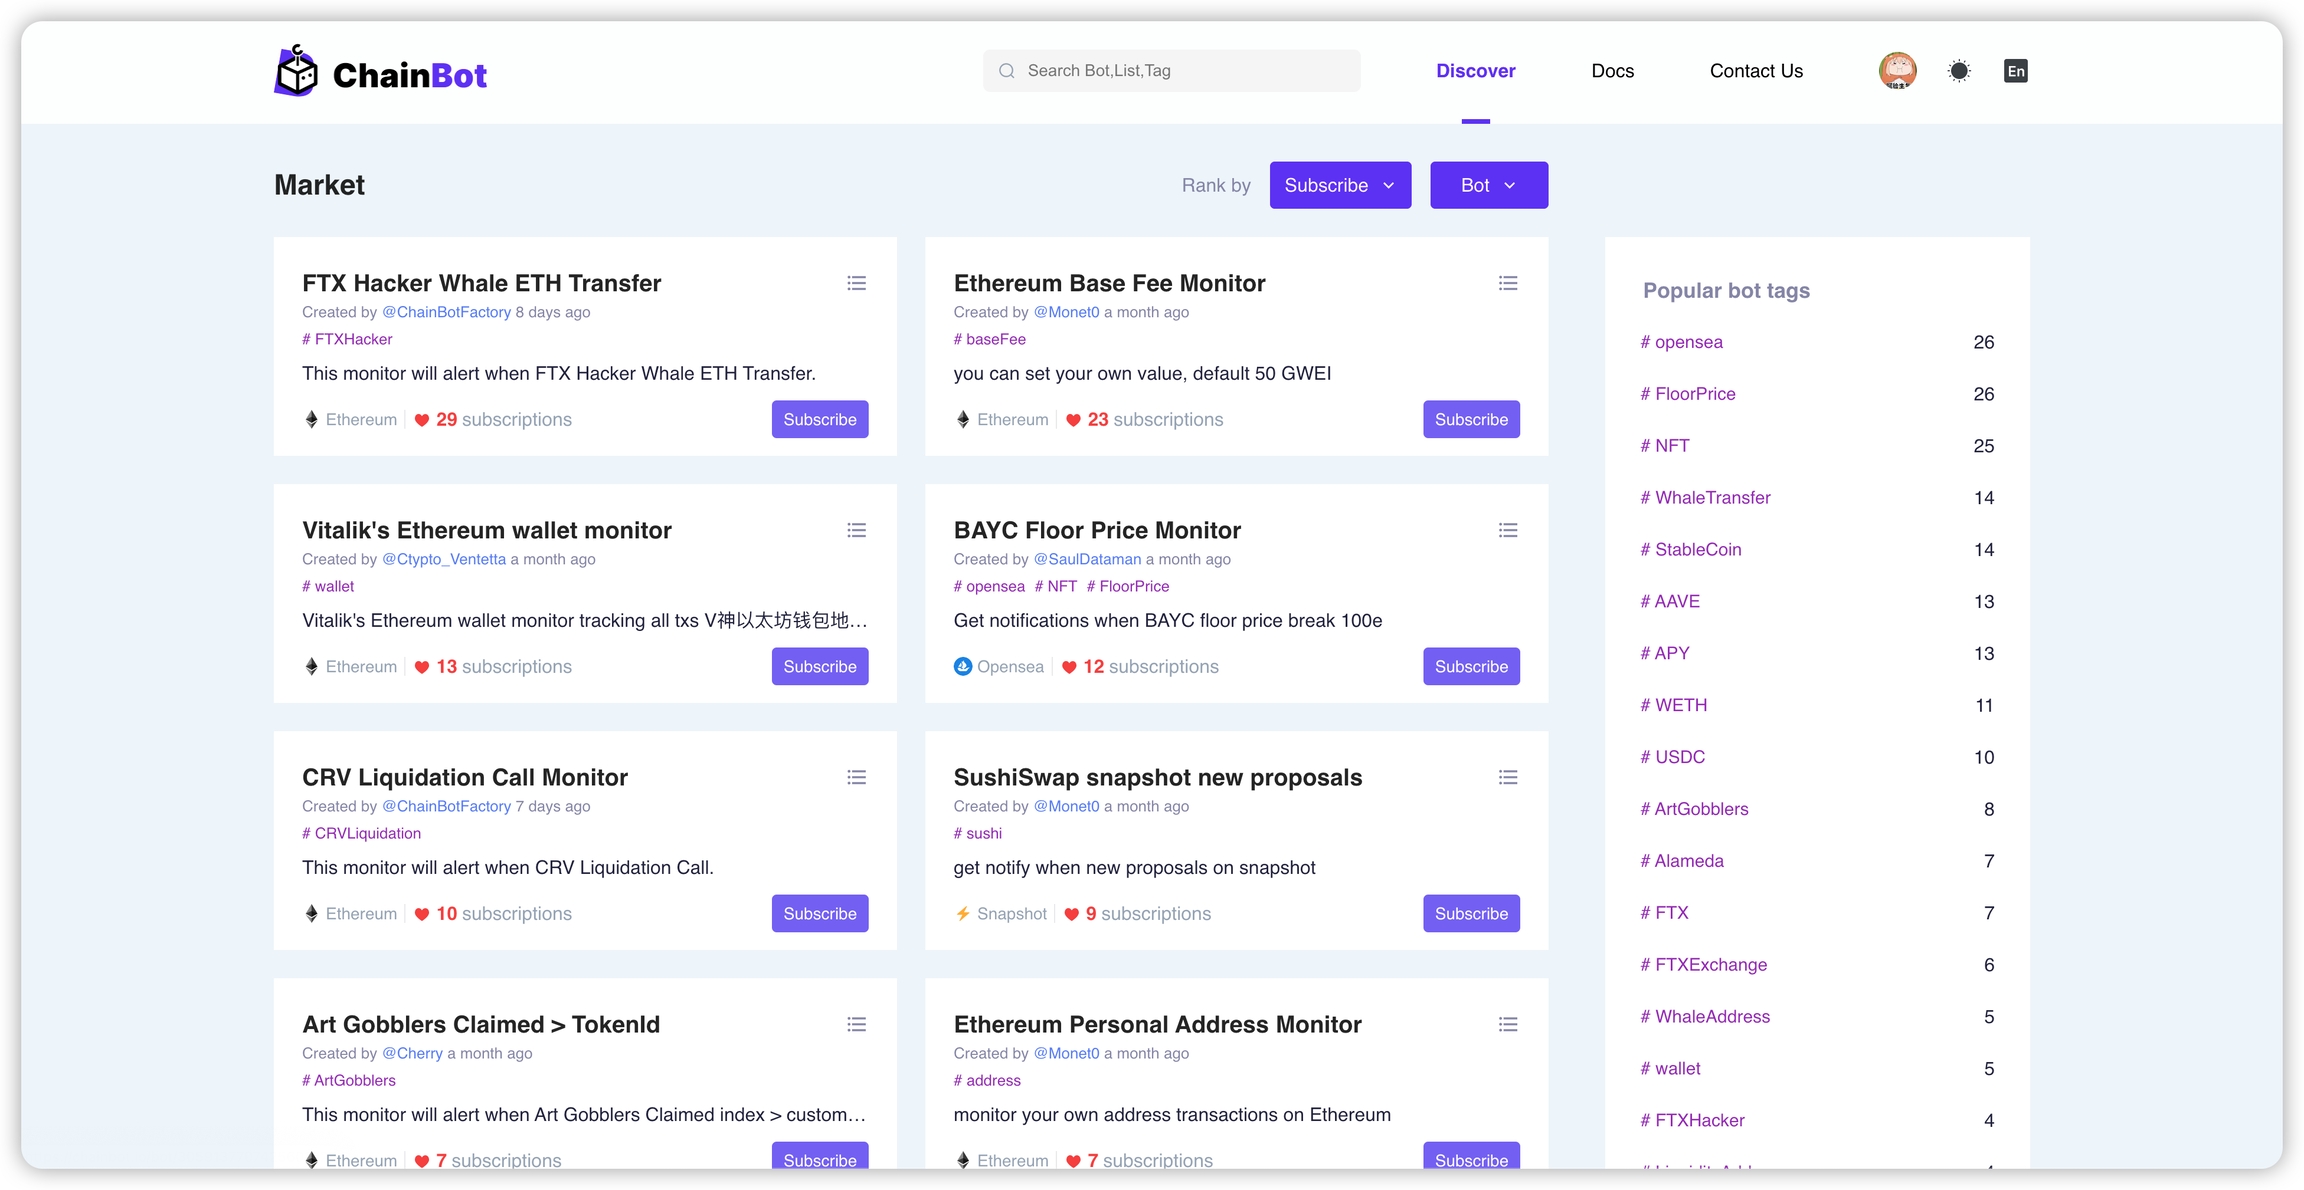Go to the Docs menu item
2304x1190 pixels.
coord(1612,71)
